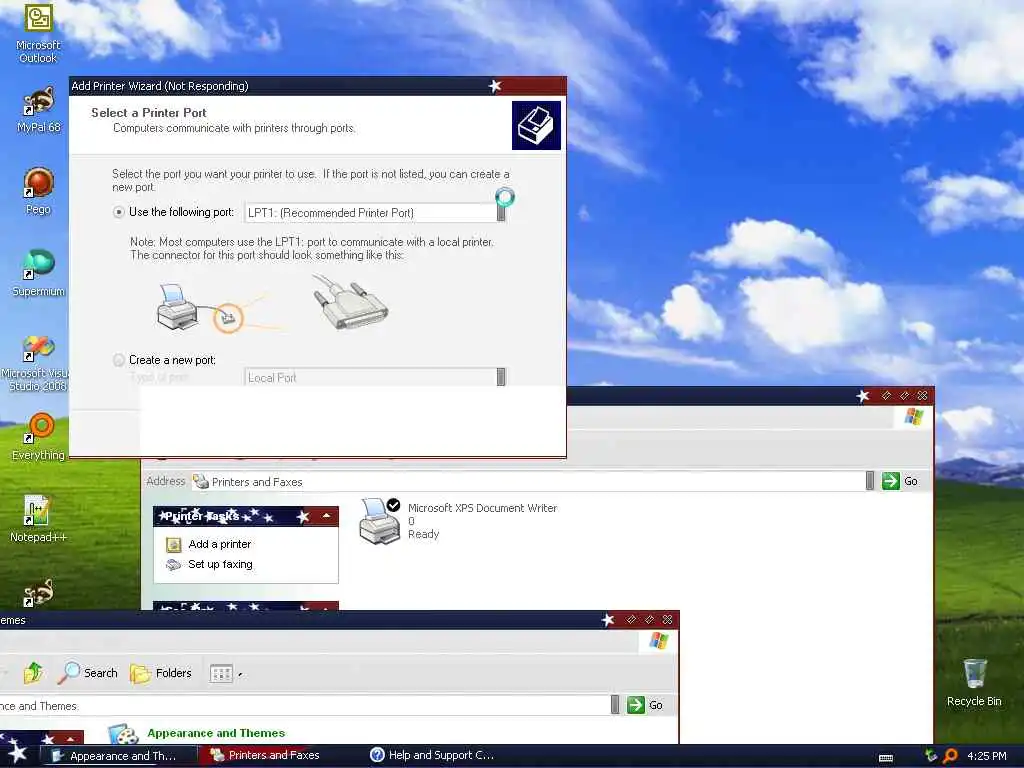Open the Local Port type dropdown
This screenshot has width=1024, height=768.
click(x=501, y=377)
